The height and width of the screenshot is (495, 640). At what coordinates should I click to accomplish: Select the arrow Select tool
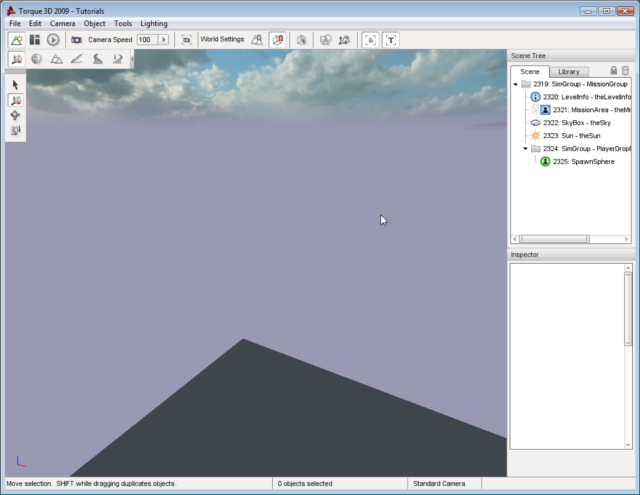point(16,85)
